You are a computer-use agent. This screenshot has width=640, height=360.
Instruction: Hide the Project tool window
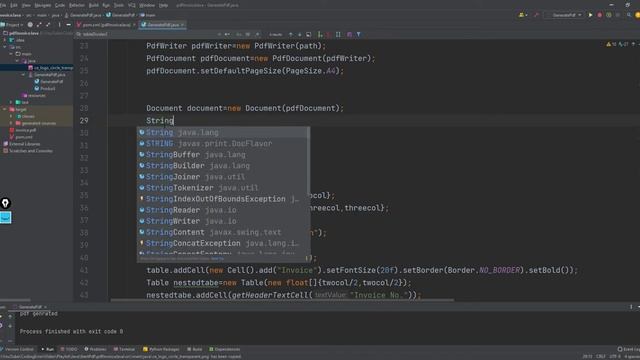[69, 25]
